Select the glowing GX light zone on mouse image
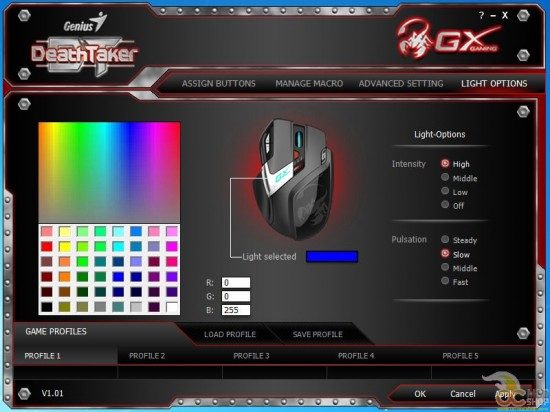Viewport: 550px width, 412px height. 280,177
